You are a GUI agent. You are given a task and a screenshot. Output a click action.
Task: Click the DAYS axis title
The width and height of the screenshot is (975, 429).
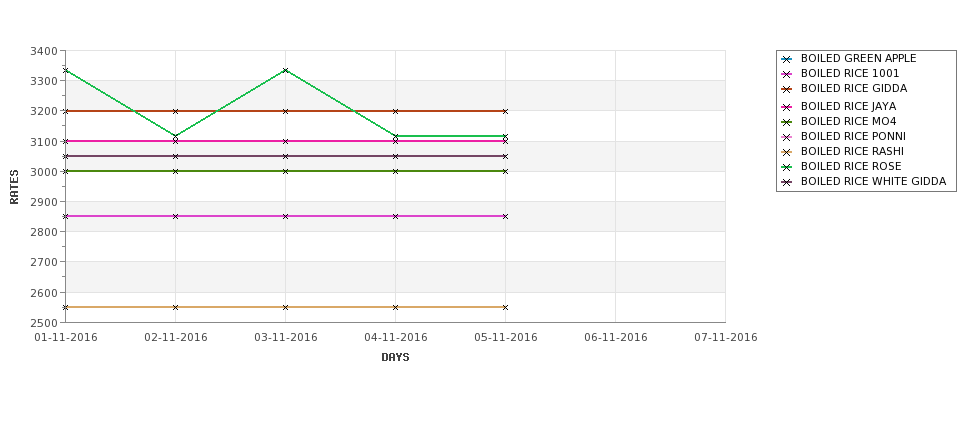[395, 357]
